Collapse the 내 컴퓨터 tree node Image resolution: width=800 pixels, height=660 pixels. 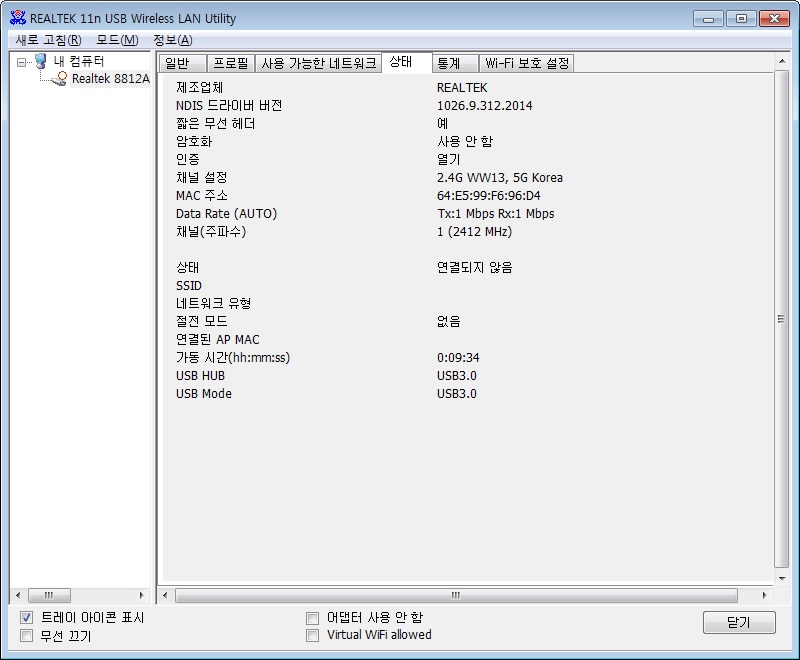pyautogui.click(x=21, y=62)
